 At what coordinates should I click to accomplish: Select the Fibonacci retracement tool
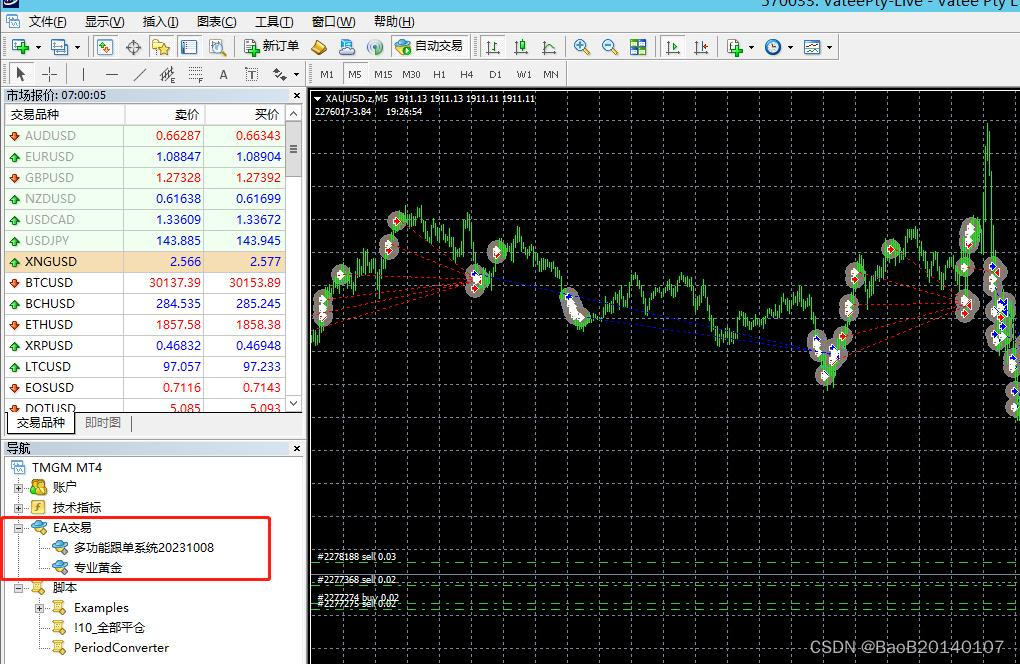(x=195, y=74)
